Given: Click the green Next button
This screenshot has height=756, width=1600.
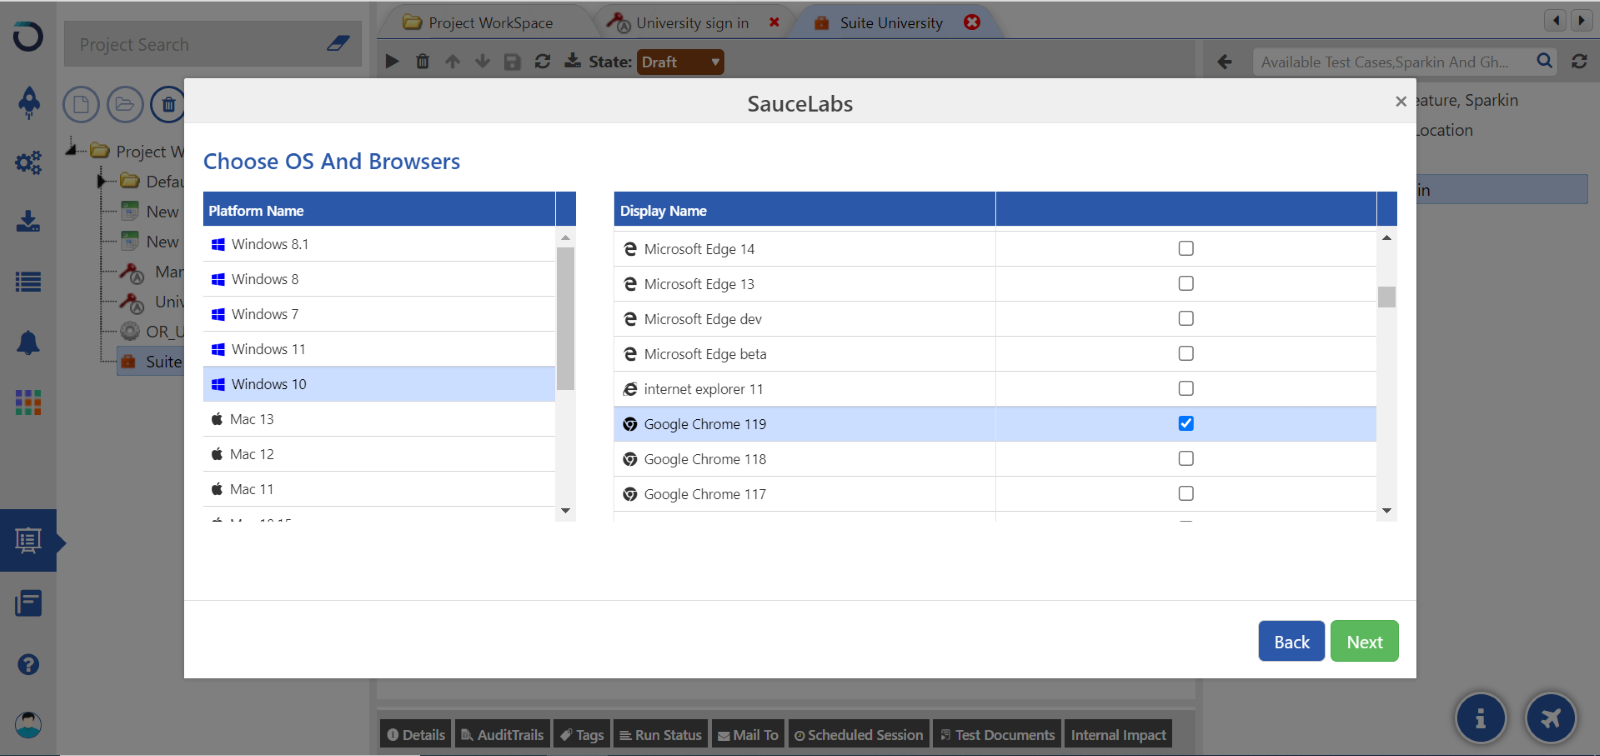Looking at the screenshot, I should point(1364,641).
